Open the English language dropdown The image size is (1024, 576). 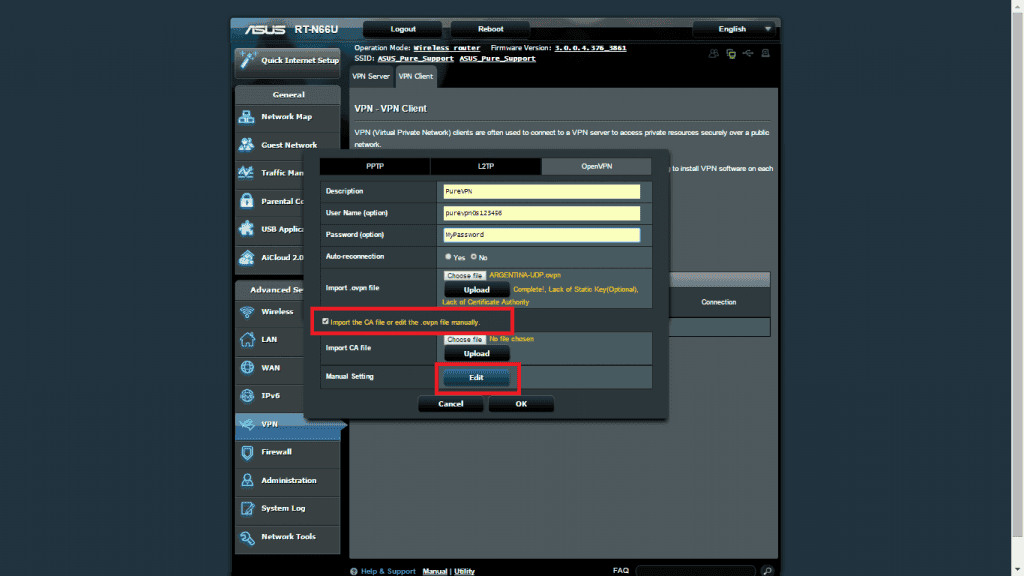click(x=736, y=29)
